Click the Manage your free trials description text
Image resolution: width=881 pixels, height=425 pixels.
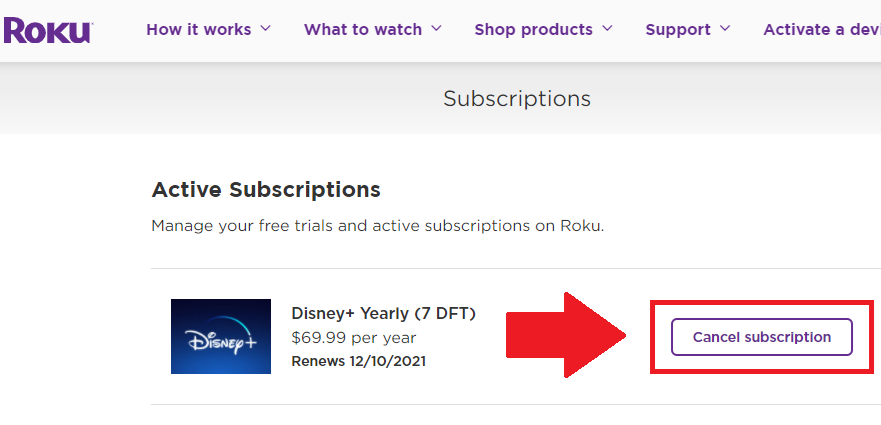click(378, 226)
